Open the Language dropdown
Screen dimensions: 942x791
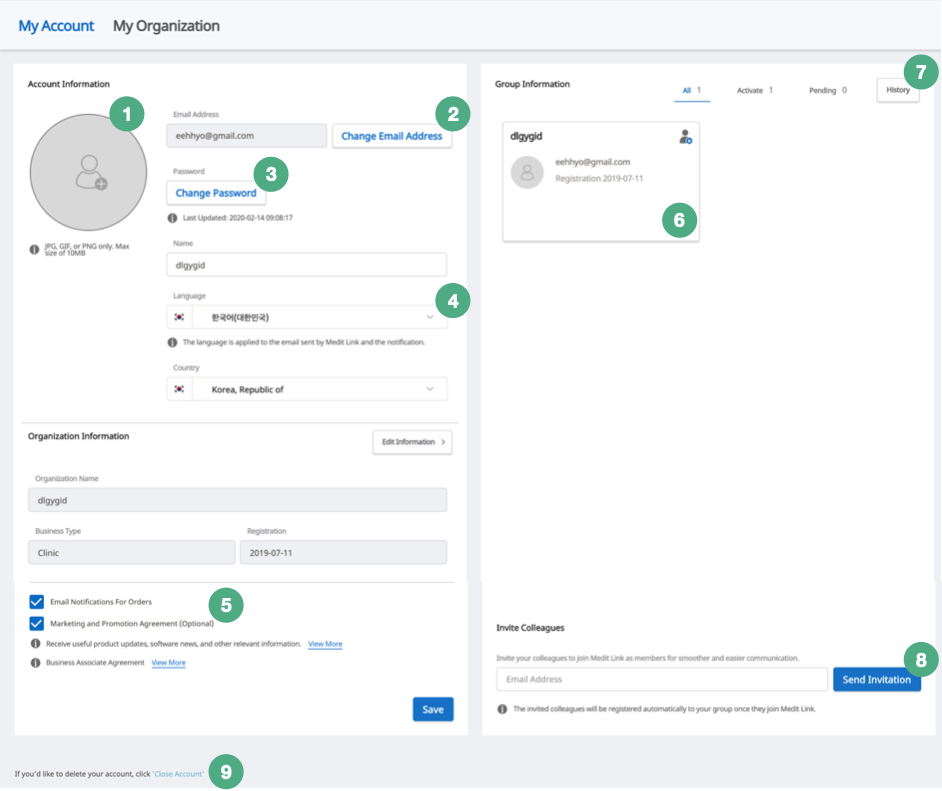(x=307, y=317)
